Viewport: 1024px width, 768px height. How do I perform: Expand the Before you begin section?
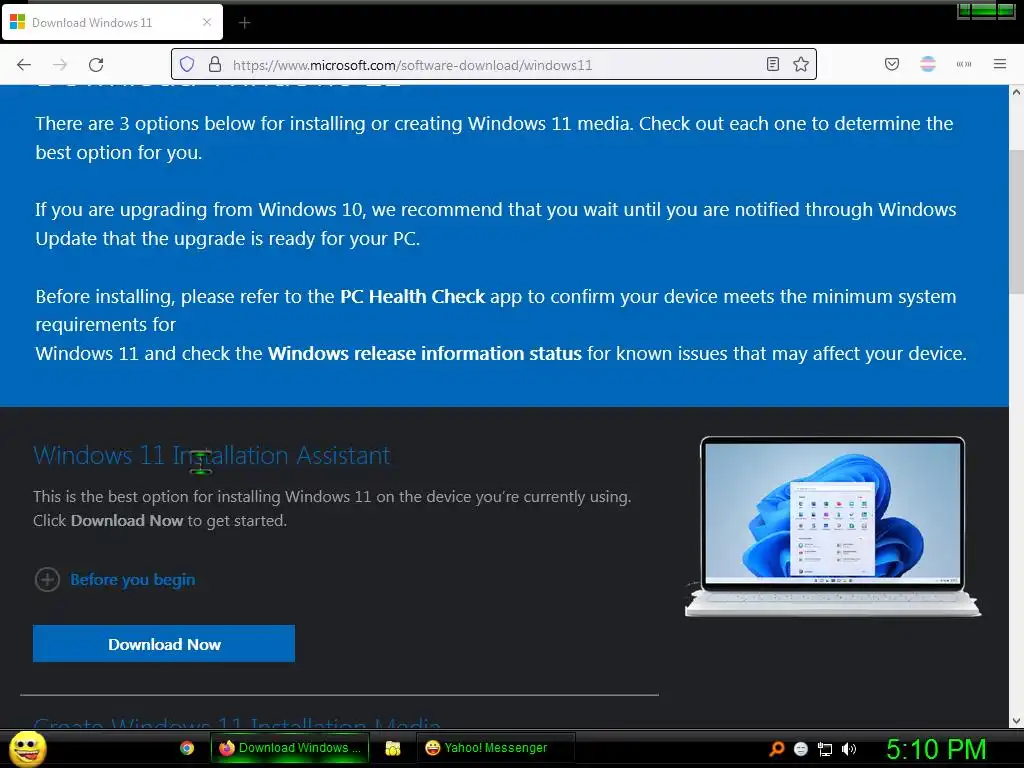[x=47, y=579]
